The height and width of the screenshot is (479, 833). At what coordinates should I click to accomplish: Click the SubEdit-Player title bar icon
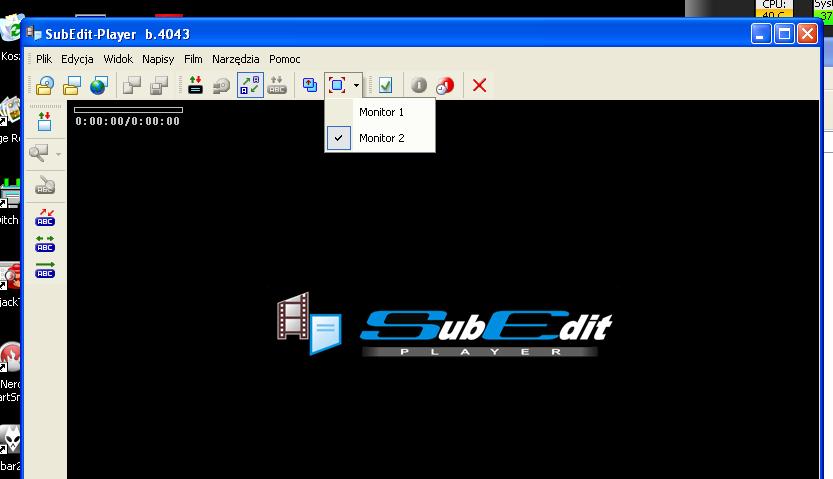pyautogui.click(x=33, y=33)
